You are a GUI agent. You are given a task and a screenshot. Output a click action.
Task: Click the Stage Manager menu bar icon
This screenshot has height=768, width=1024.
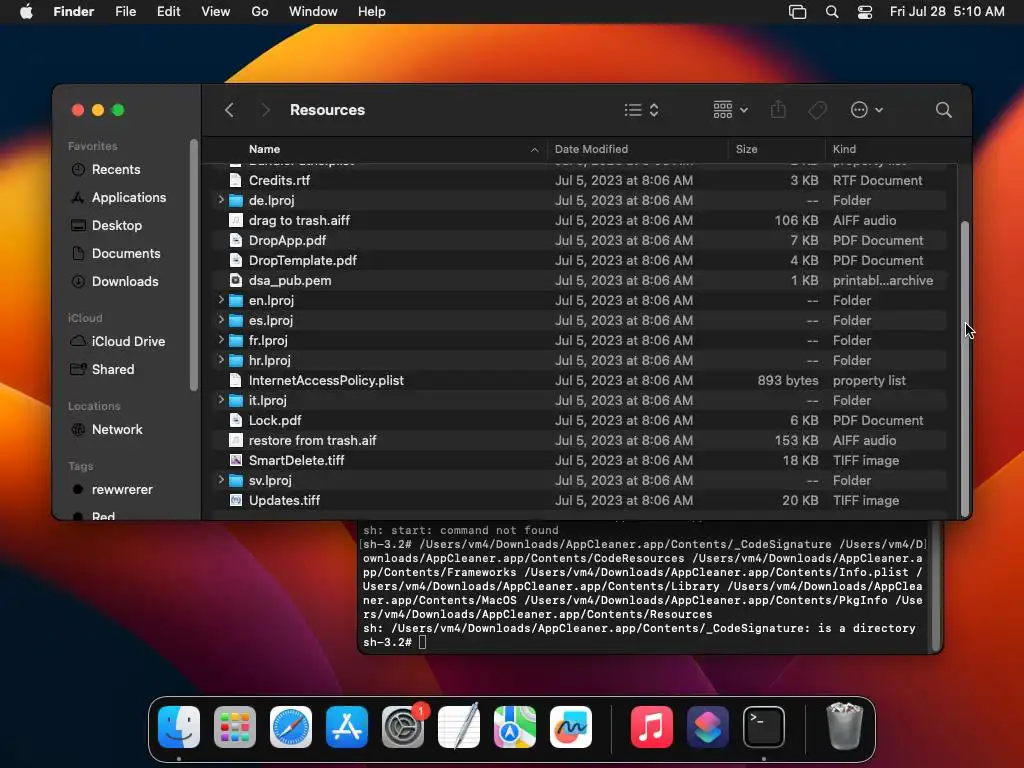click(797, 12)
